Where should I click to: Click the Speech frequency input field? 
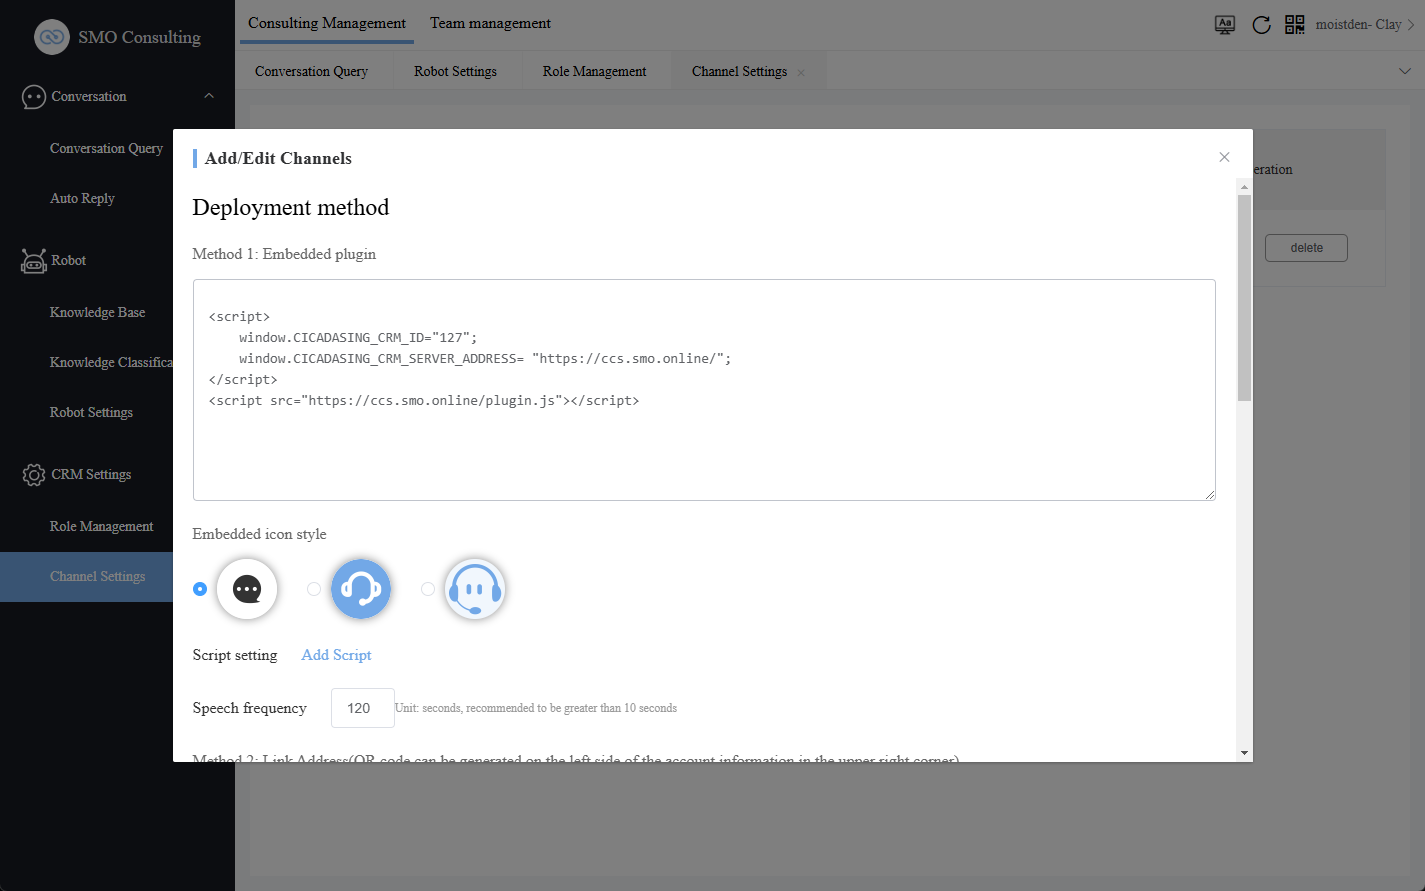click(362, 708)
